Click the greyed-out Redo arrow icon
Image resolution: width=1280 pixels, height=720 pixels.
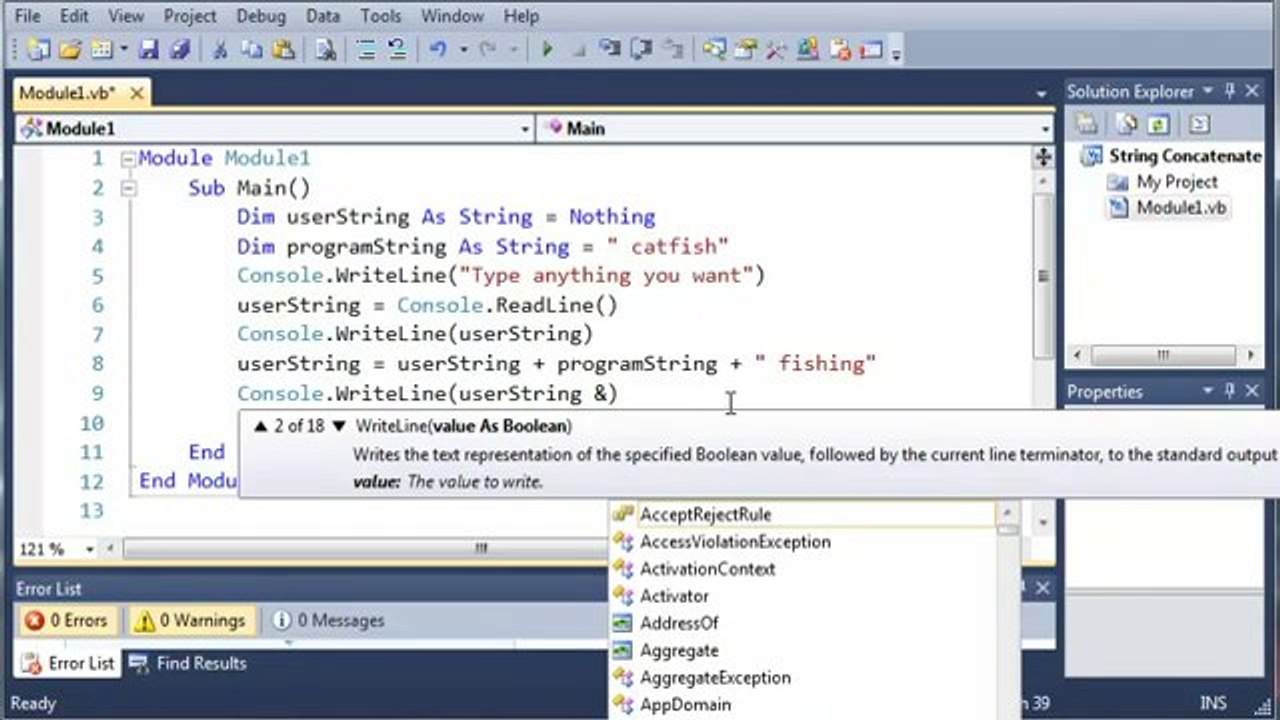(488, 49)
